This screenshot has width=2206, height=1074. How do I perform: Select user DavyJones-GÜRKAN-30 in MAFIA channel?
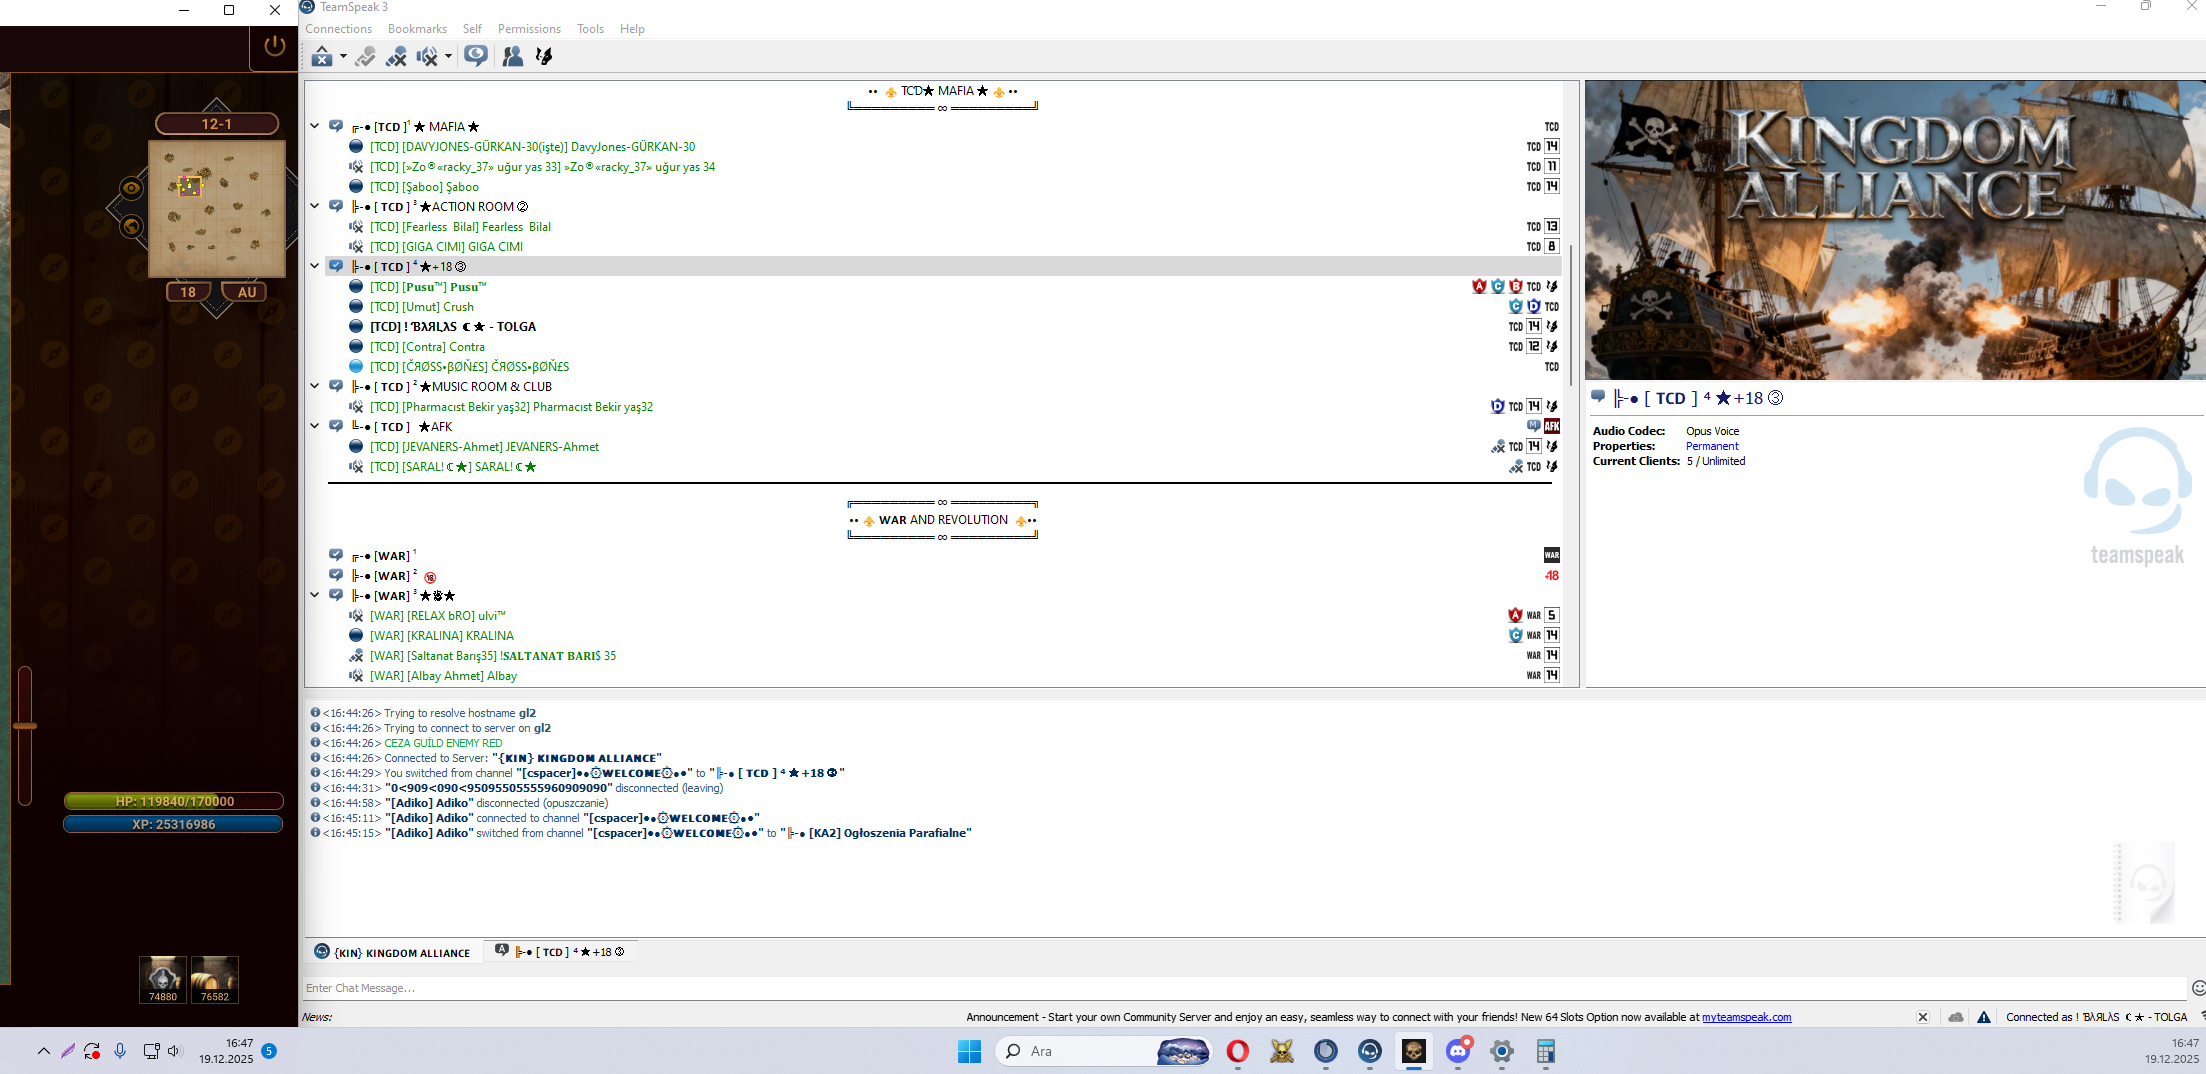pyautogui.click(x=533, y=147)
